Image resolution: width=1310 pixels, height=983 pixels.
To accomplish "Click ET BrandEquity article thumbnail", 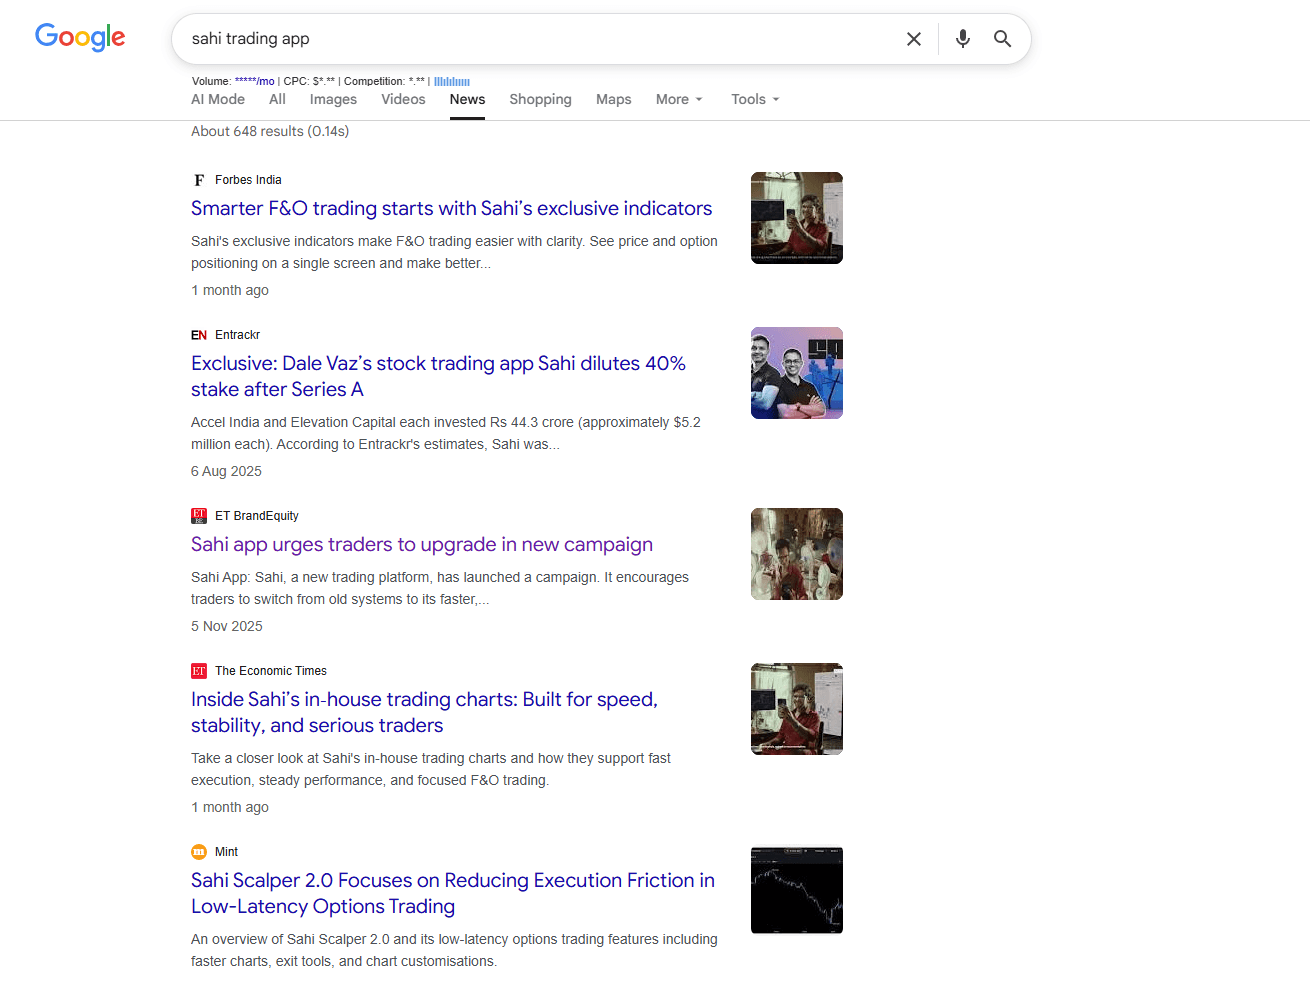I will tap(797, 554).
